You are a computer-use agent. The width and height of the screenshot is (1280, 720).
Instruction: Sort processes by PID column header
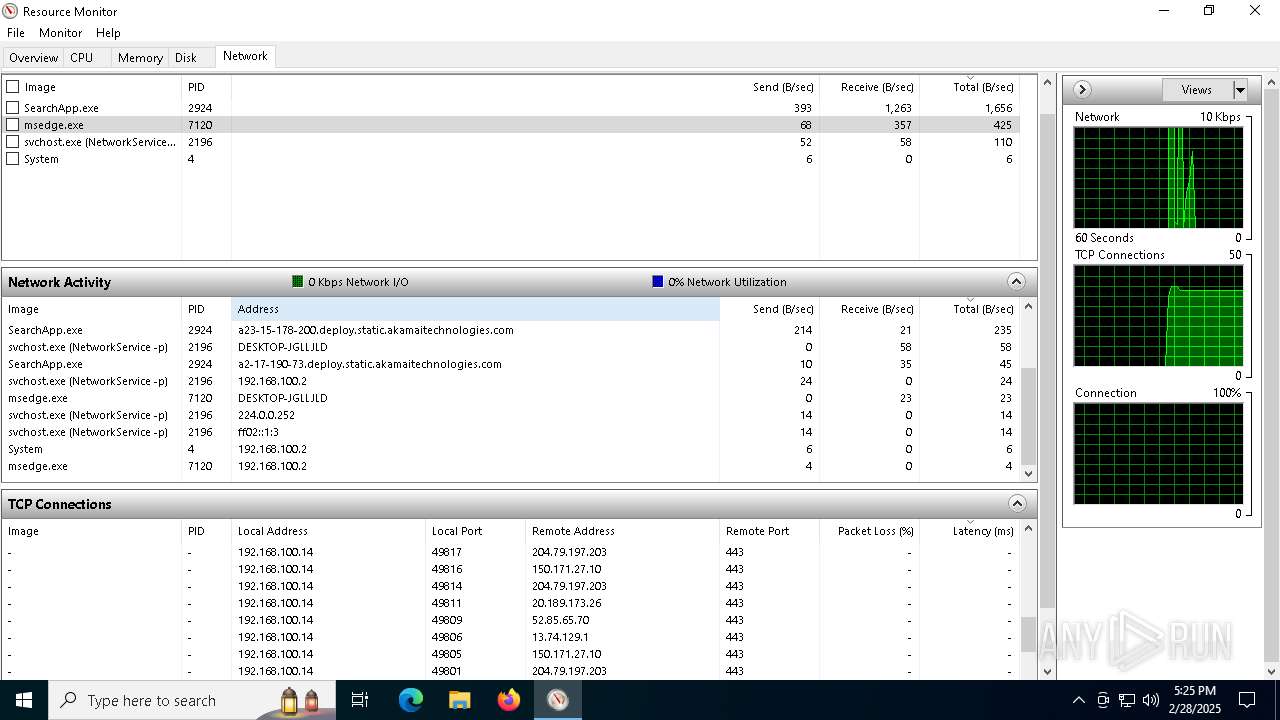coord(206,87)
